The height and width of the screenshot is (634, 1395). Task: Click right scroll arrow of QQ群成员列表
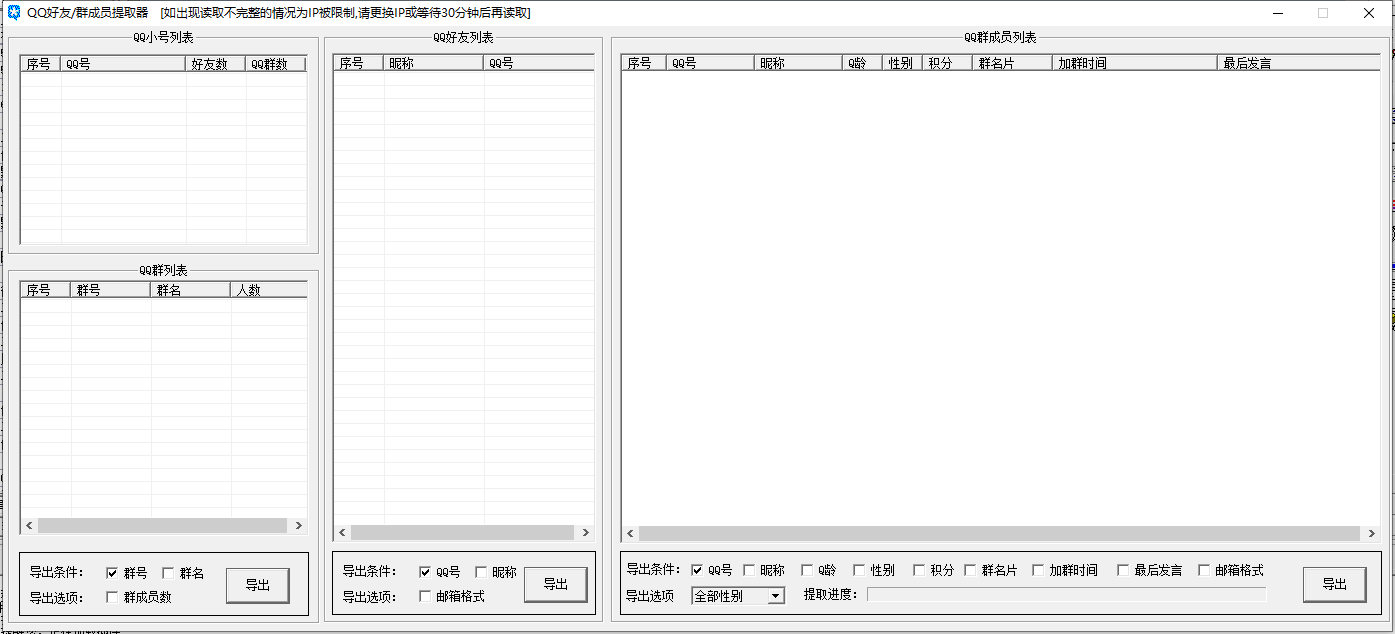(1371, 534)
